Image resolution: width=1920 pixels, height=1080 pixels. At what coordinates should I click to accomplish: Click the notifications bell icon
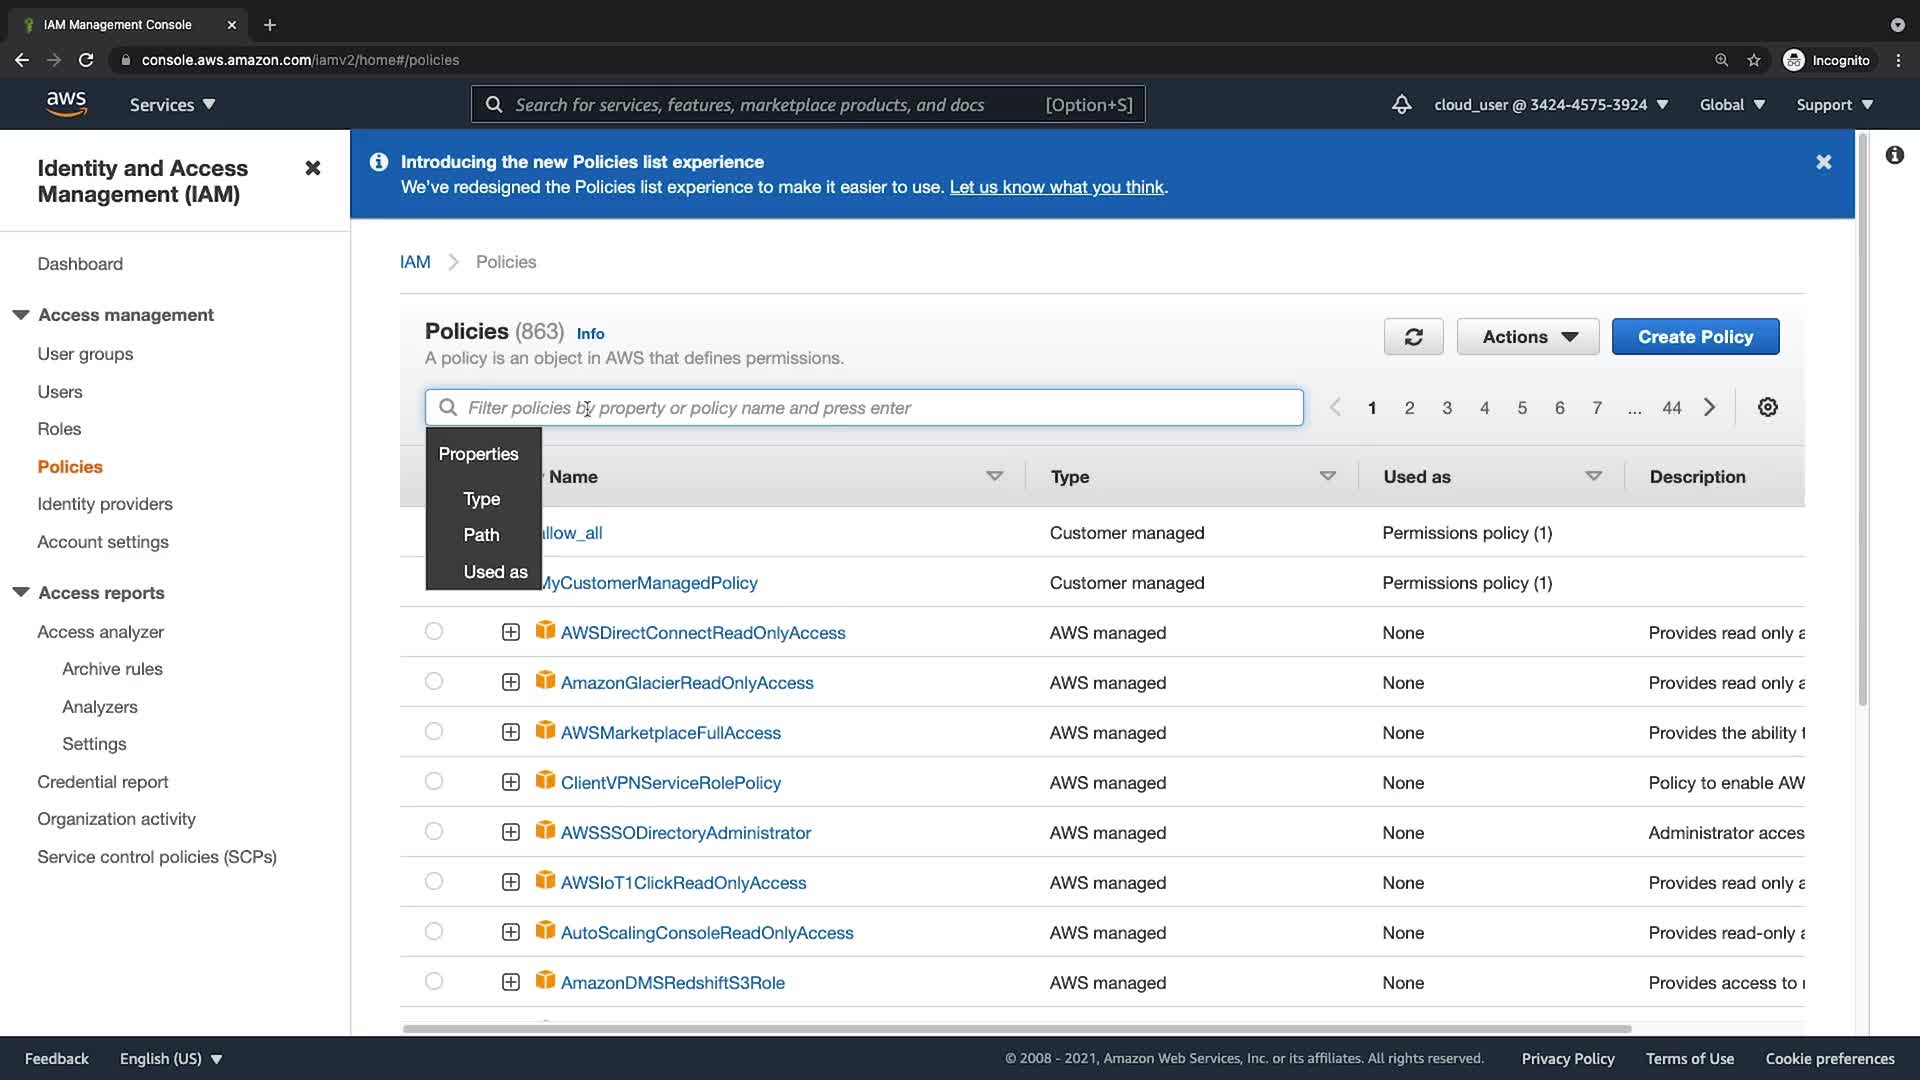point(1401,104)
